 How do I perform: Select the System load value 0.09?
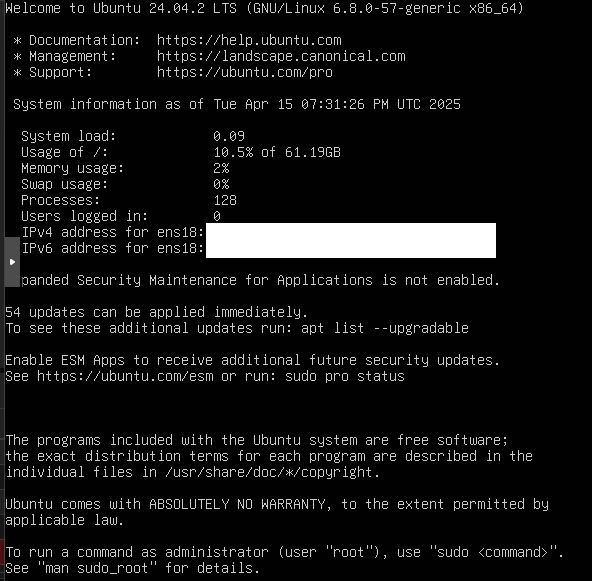229,136
